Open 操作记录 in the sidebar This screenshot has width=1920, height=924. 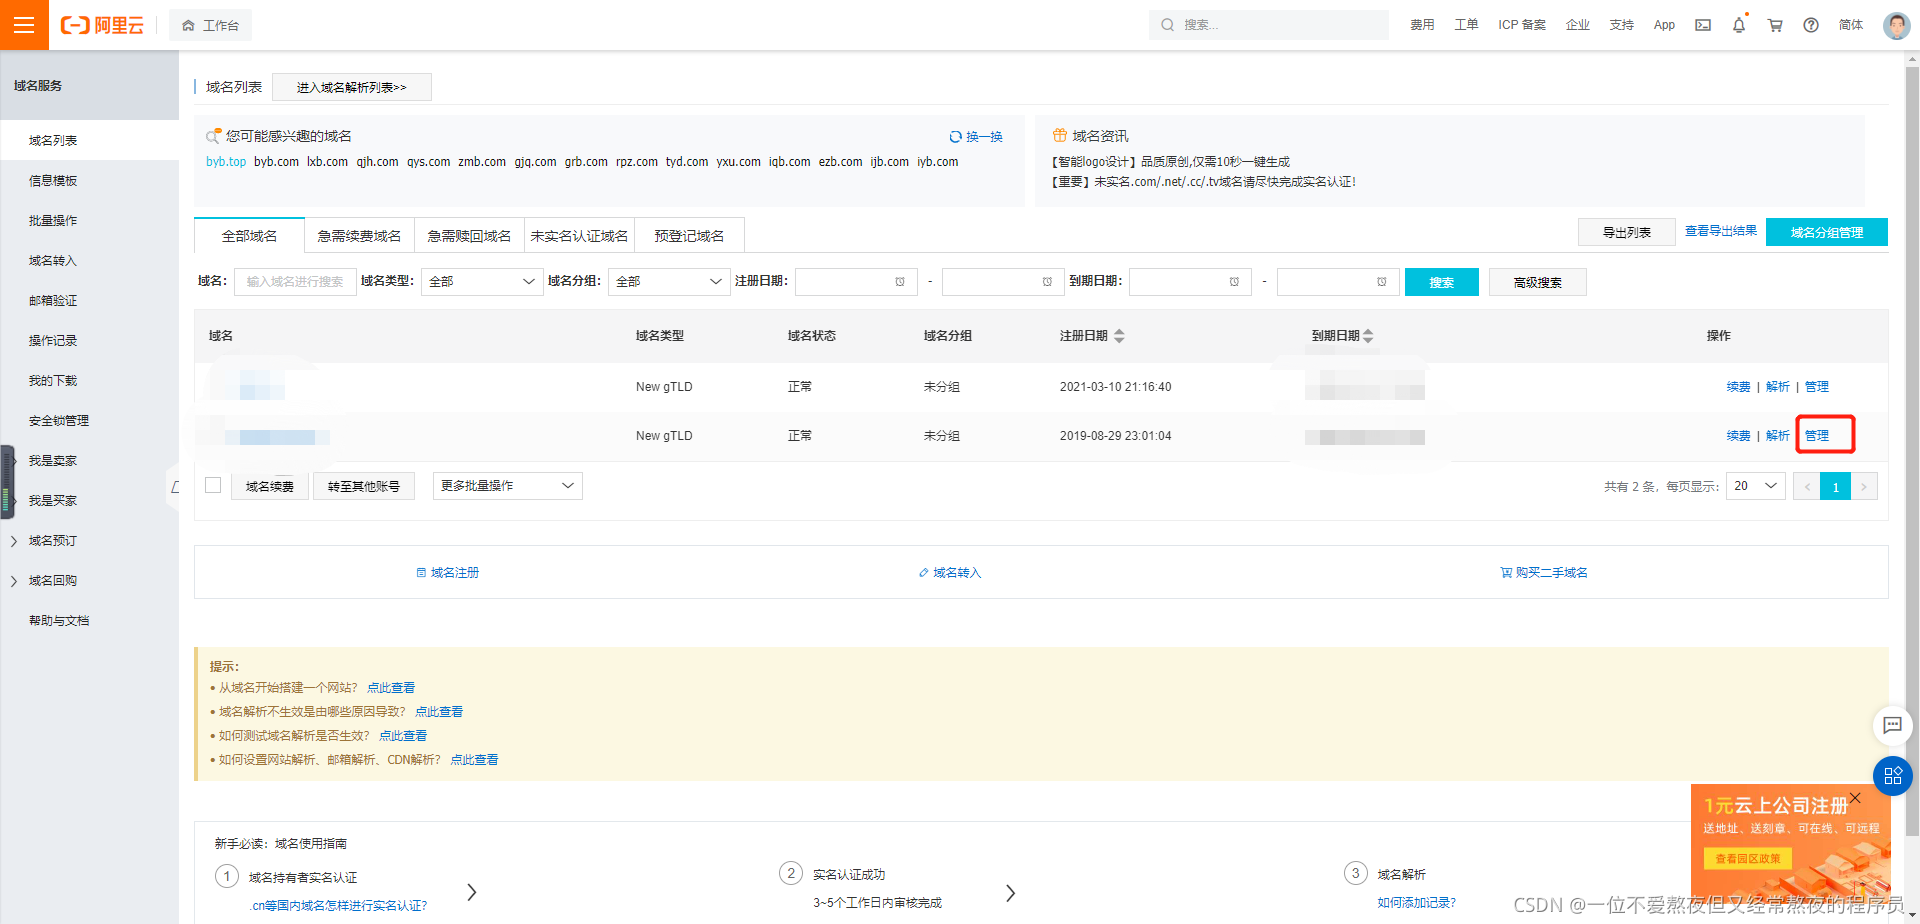(x=53, y=341)
